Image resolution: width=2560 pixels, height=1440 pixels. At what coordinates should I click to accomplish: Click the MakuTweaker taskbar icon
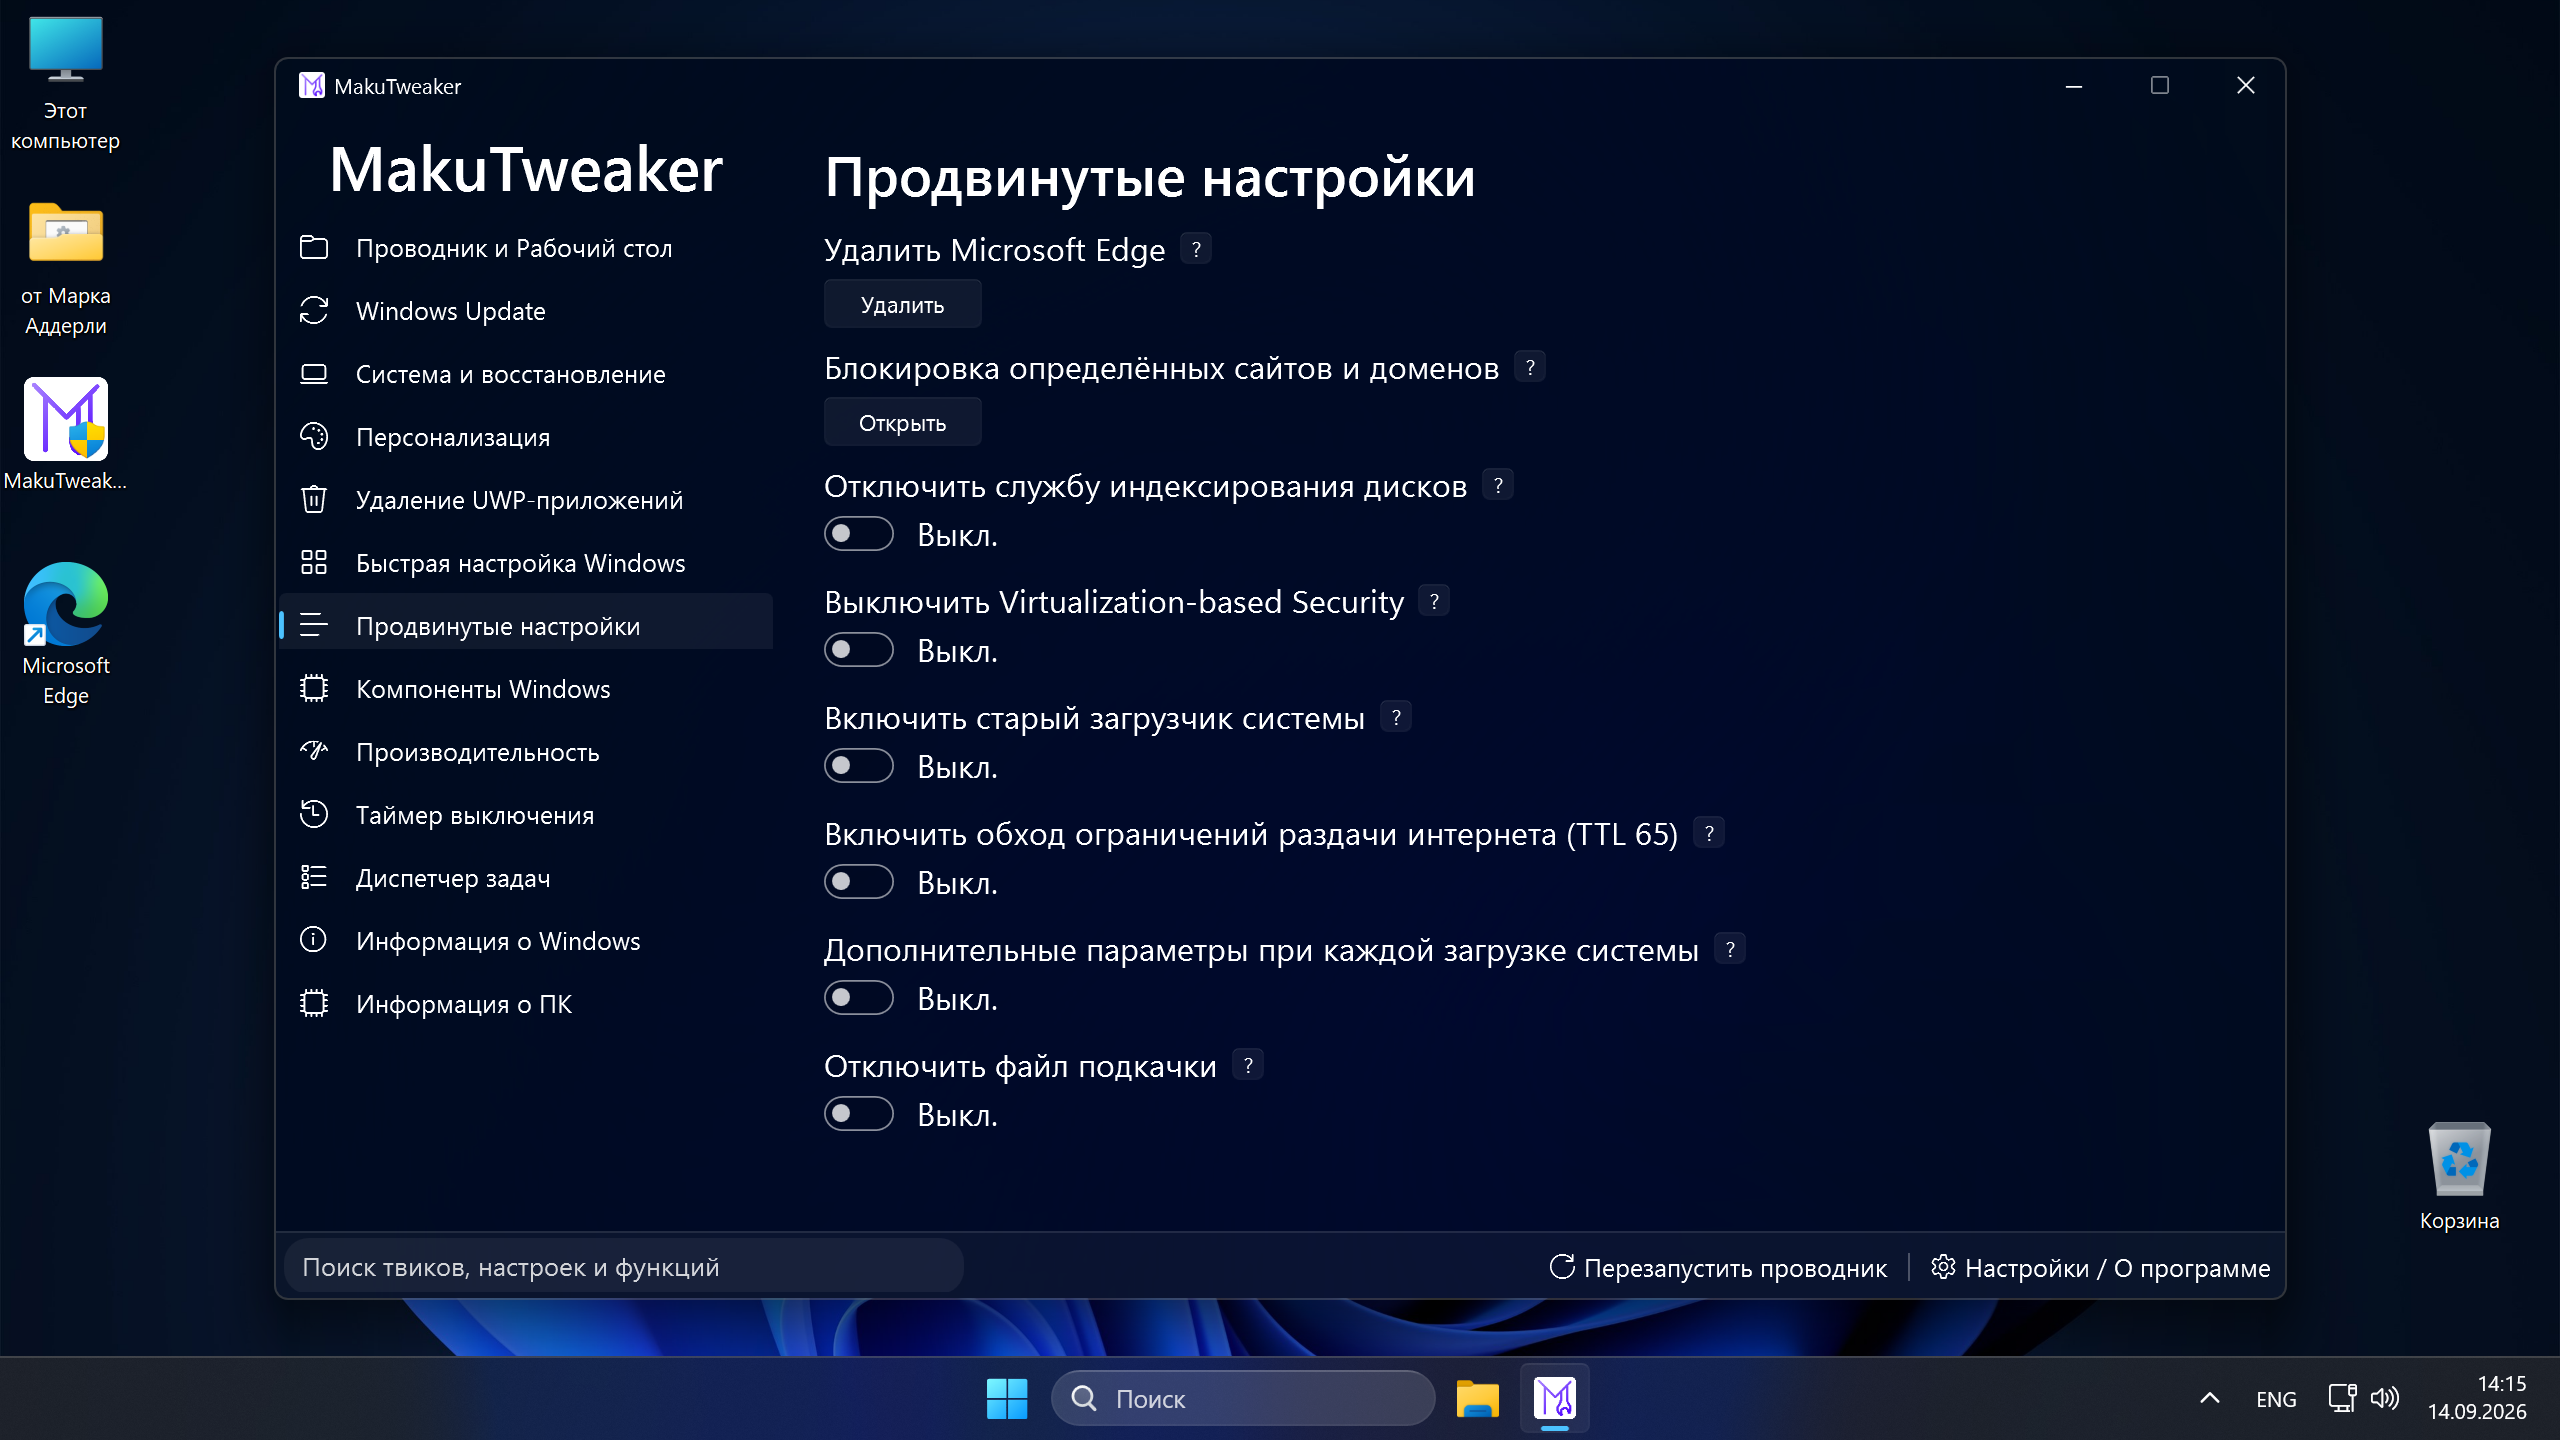(1554, 1398)
